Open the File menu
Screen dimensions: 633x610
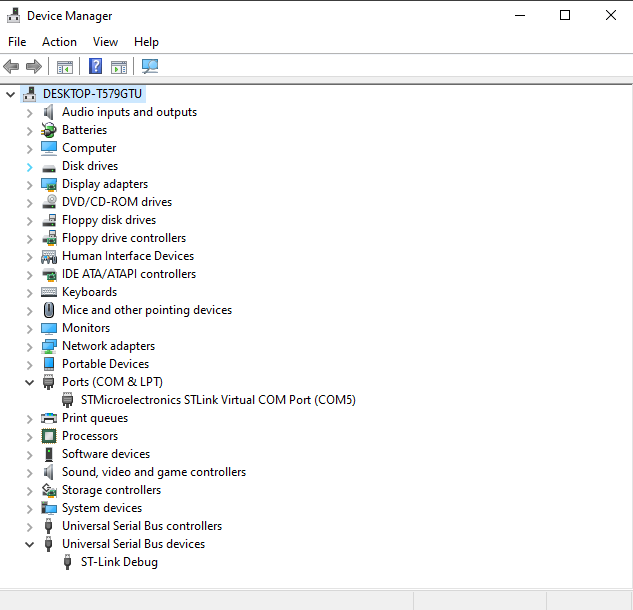pyautogui.click(x=17, y=42)
